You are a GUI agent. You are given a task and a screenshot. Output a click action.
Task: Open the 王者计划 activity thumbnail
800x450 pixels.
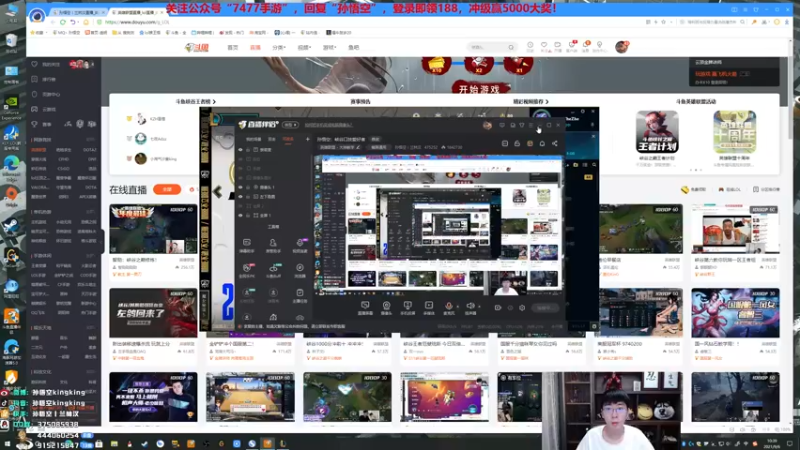[657, 132]
